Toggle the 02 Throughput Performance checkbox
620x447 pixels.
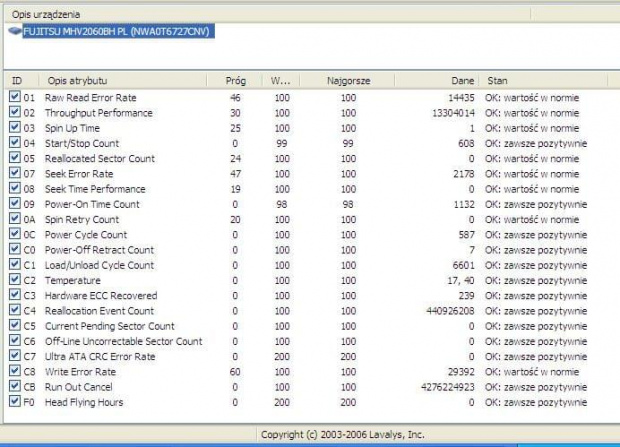[x=15, y=112]
